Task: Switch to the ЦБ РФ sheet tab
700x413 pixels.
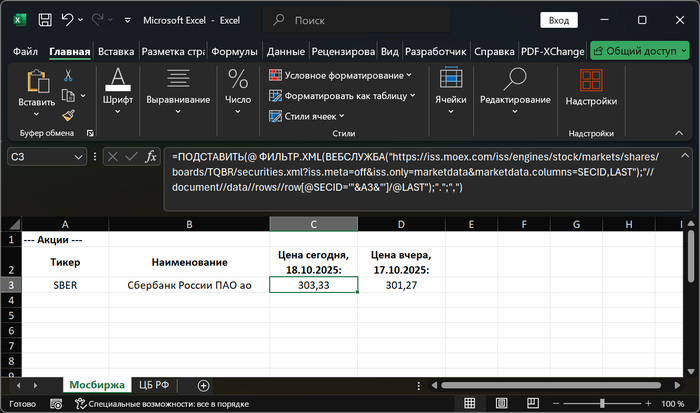Action: 154,385
